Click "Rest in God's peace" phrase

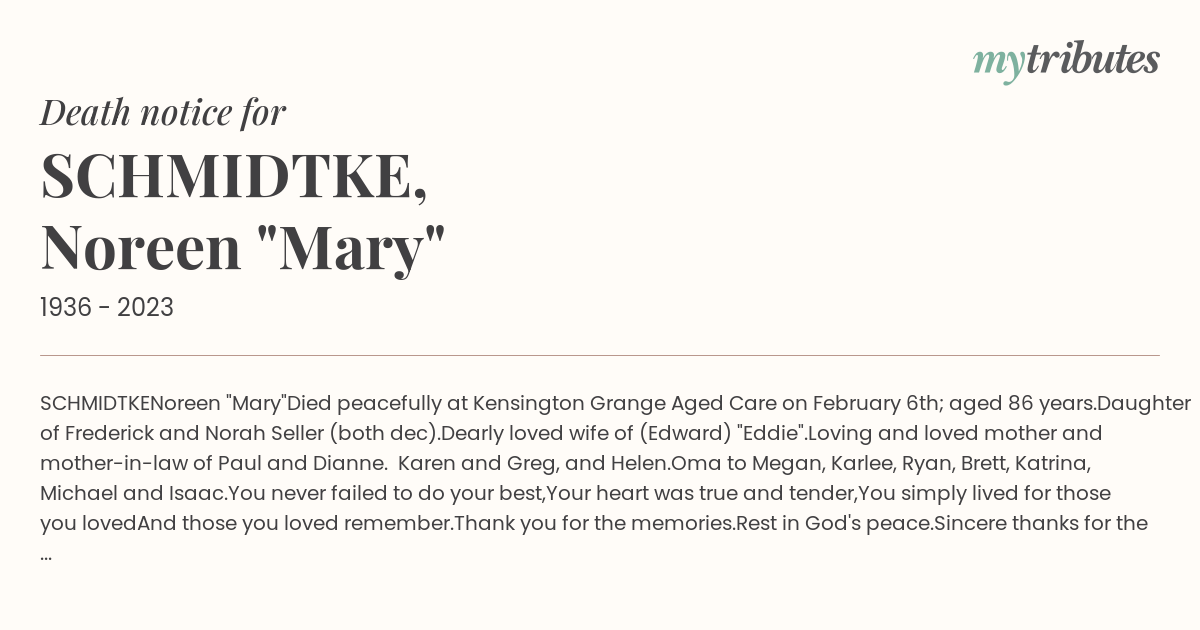pyautogui.click(x=832, y=524)
